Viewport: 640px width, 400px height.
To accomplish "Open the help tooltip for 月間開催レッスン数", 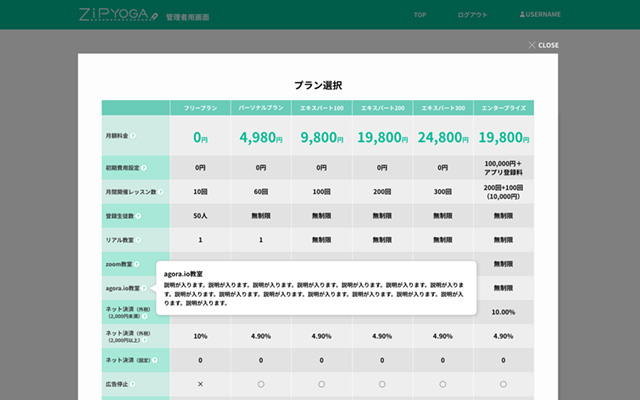I will (x=162, y=192).
